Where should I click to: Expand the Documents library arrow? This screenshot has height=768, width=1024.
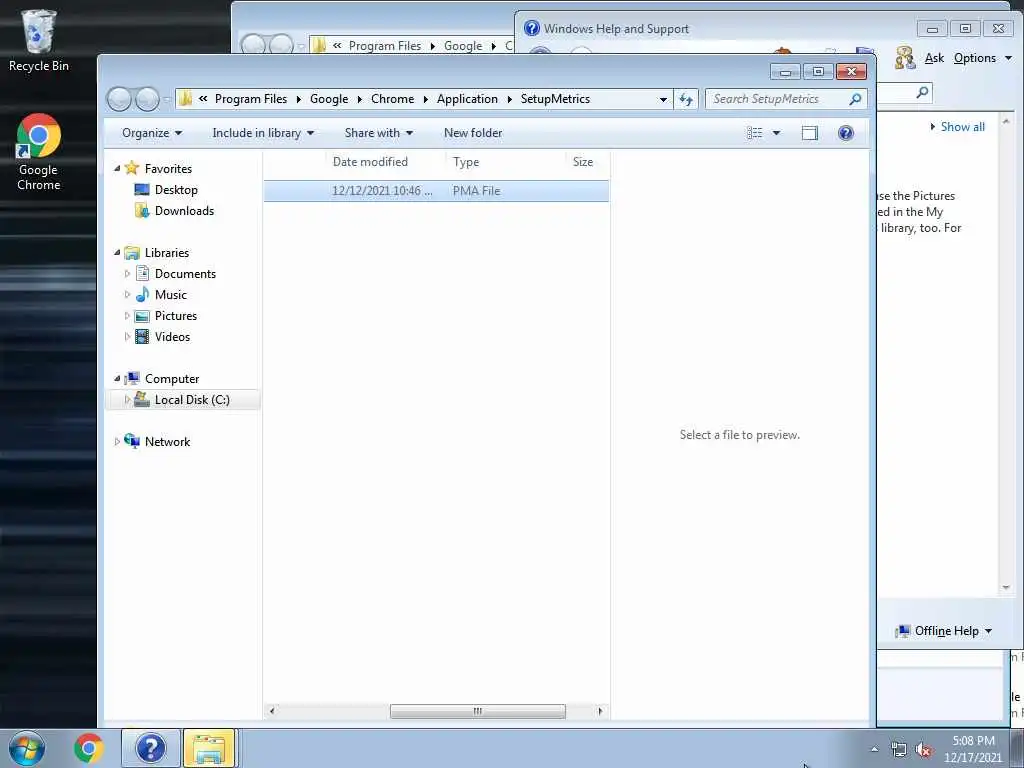click(127, 274)
